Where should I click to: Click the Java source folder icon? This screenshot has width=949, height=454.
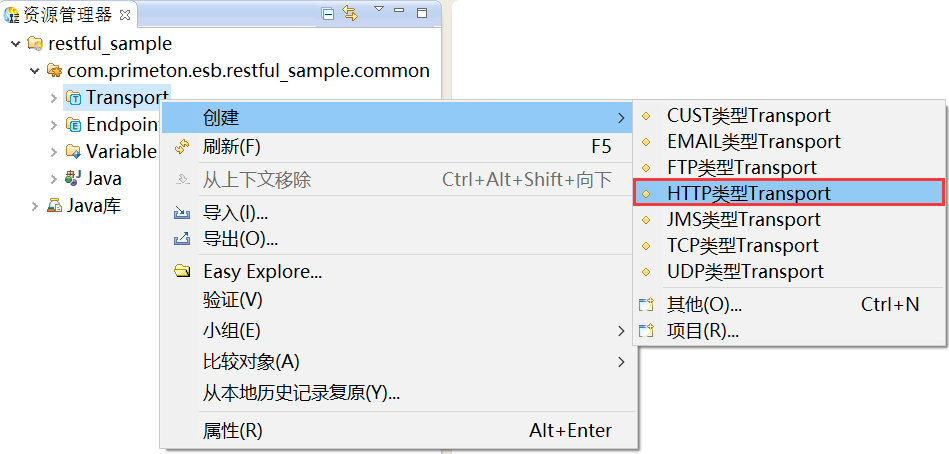point(73,179)
